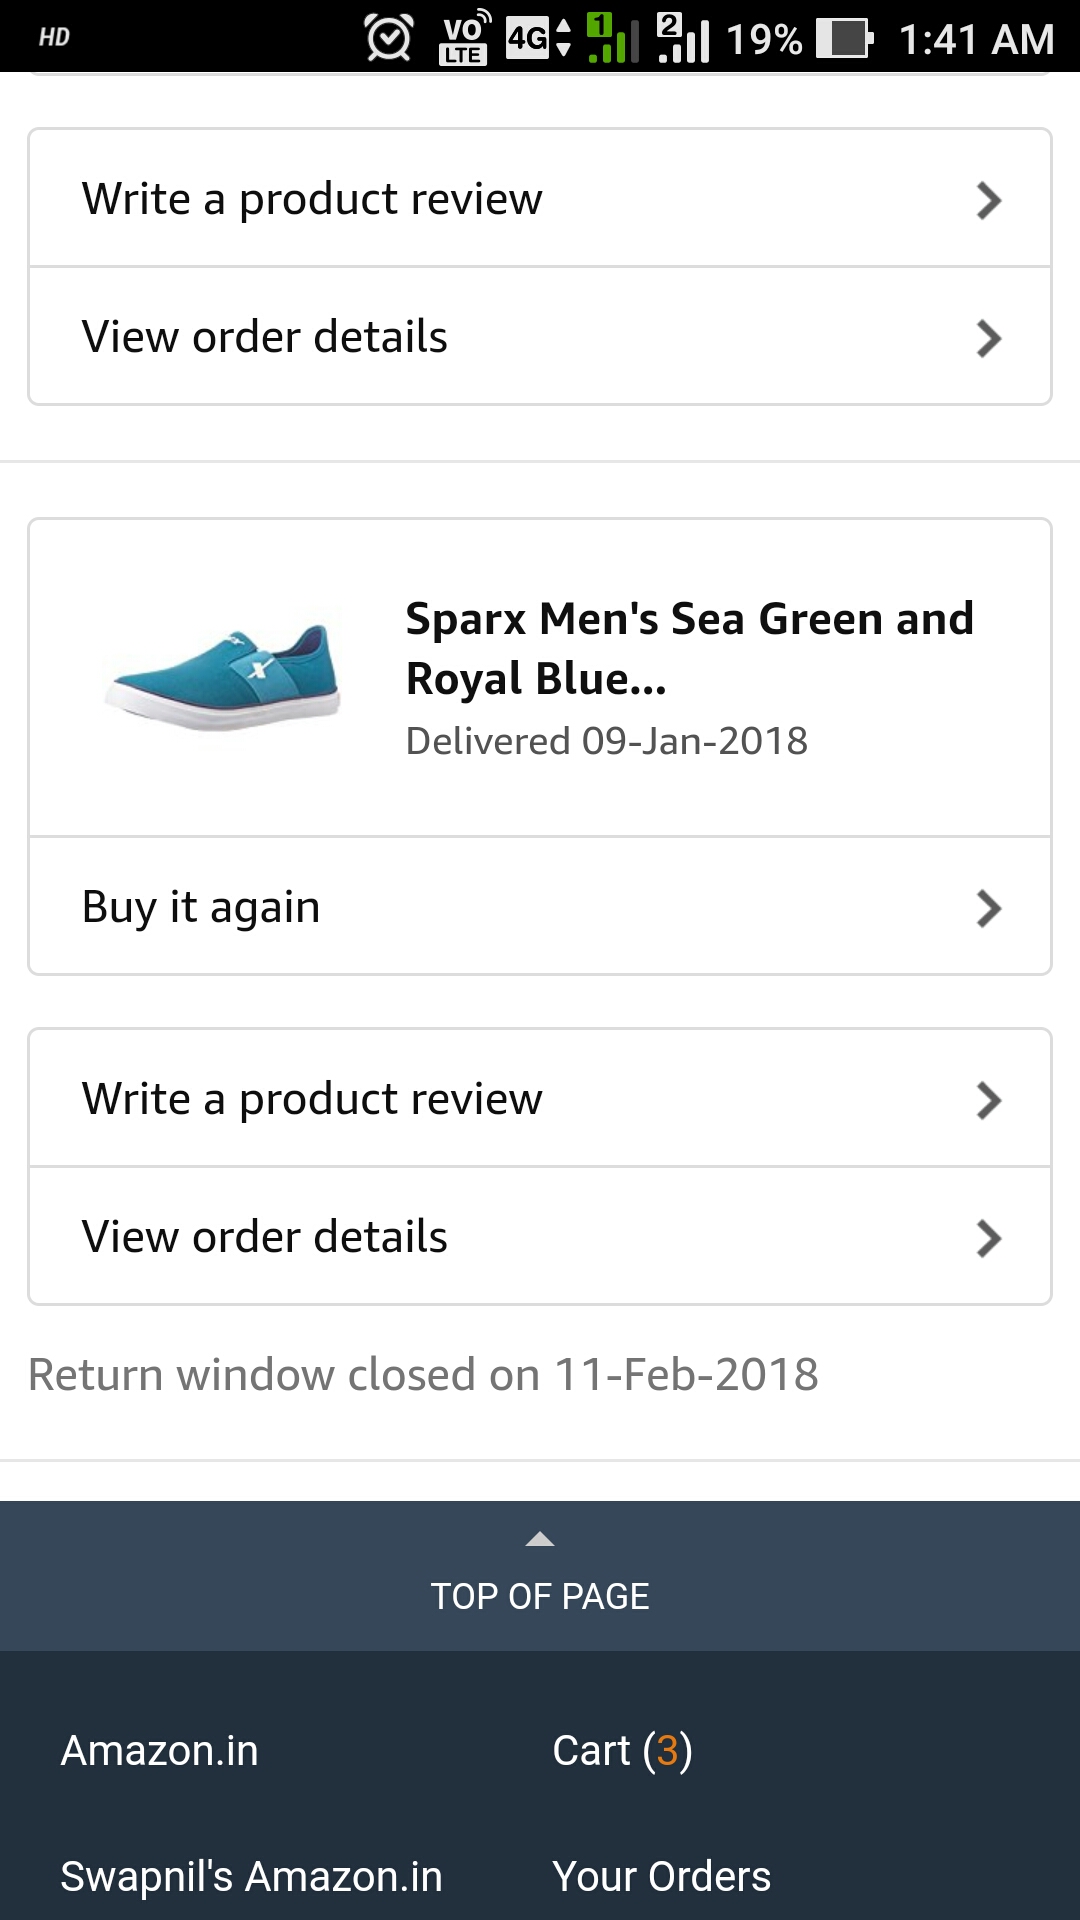Jump to TOP OF PAGE
The image size is (1080, 1920).
(540, 1595)
